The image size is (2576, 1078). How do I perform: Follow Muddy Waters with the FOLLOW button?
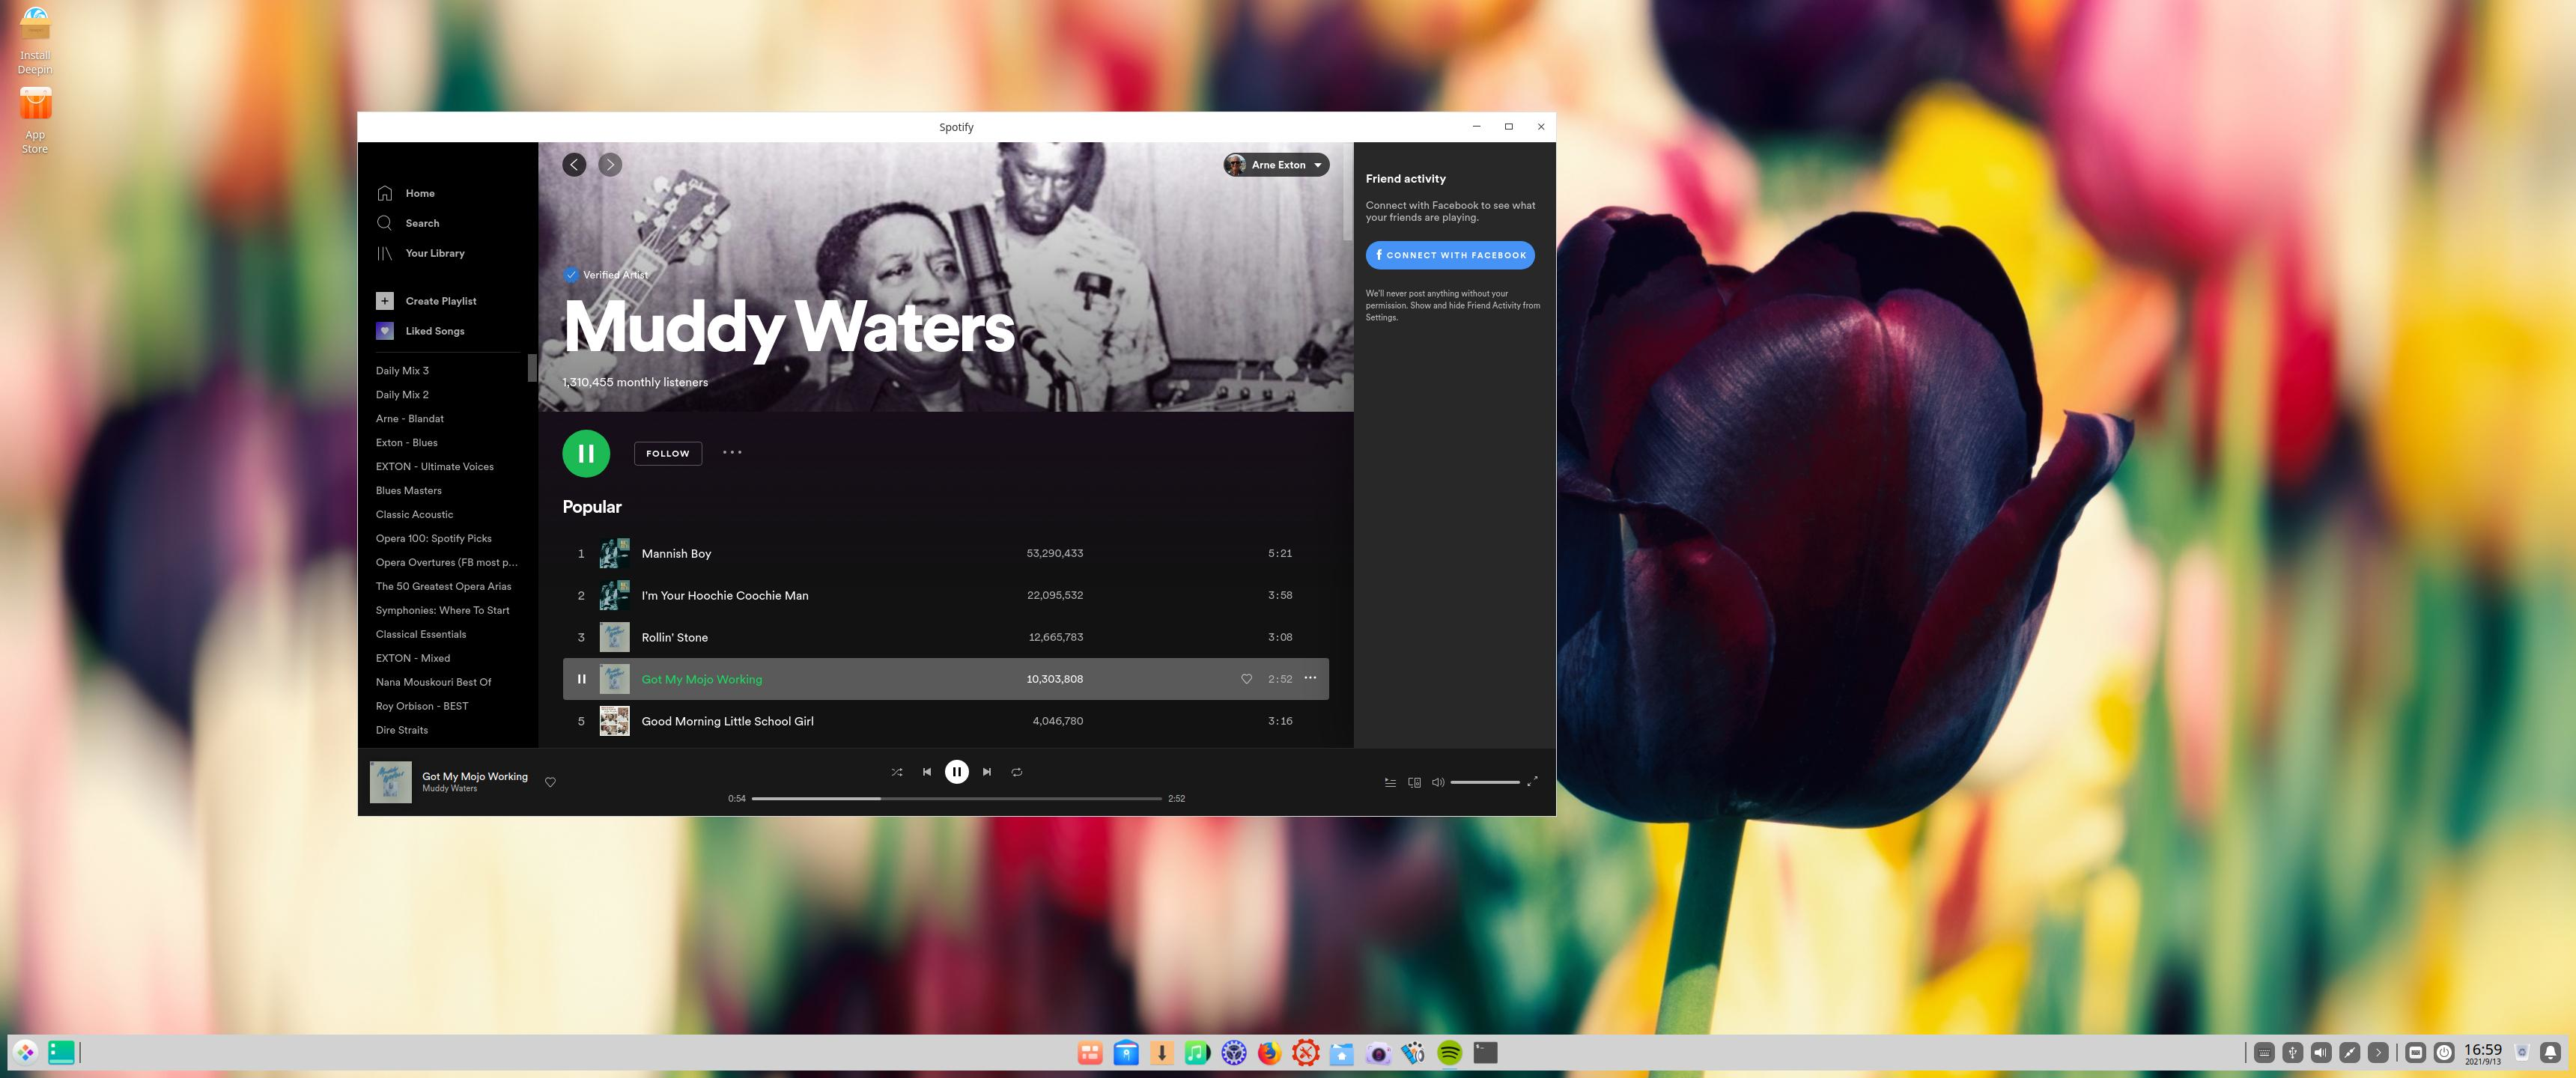point(668,454)
